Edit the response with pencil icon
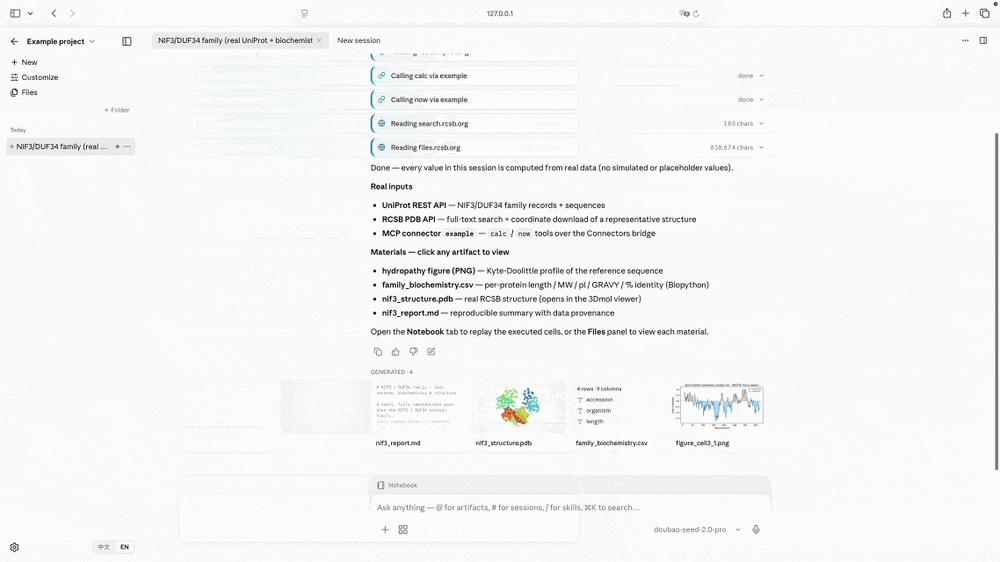Image resolution: width=1000 pixels, height=562 pixels. [x=431, y=351]
